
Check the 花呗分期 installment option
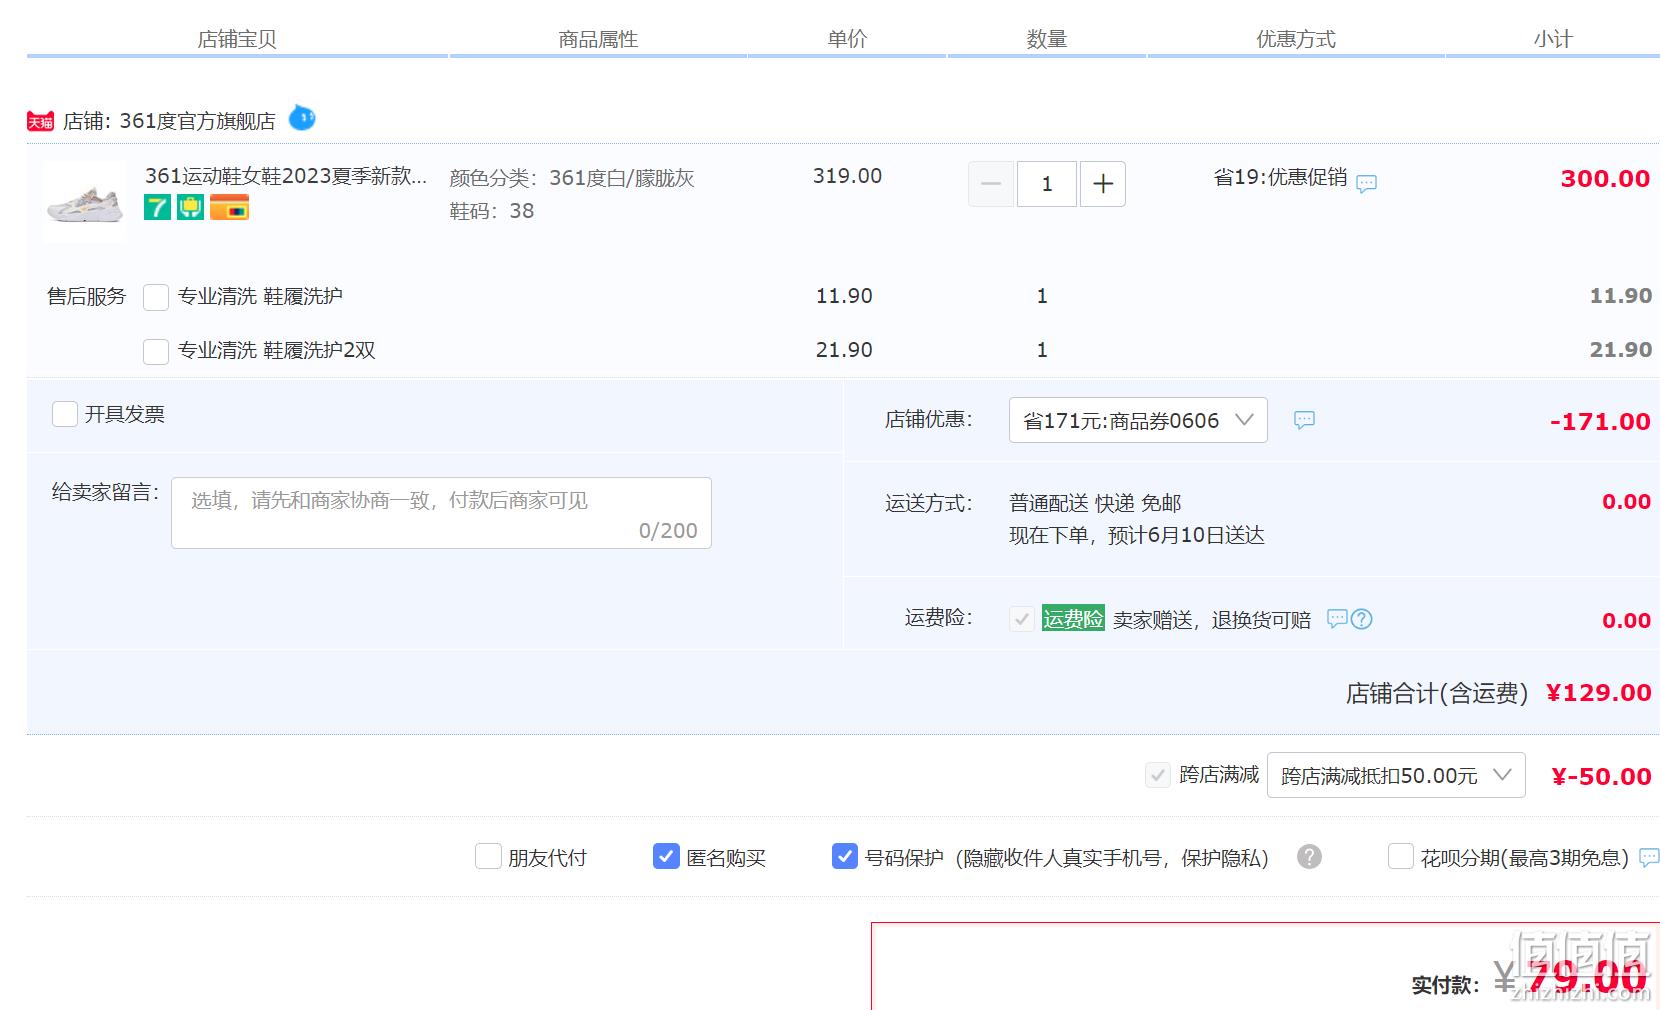1401,857
